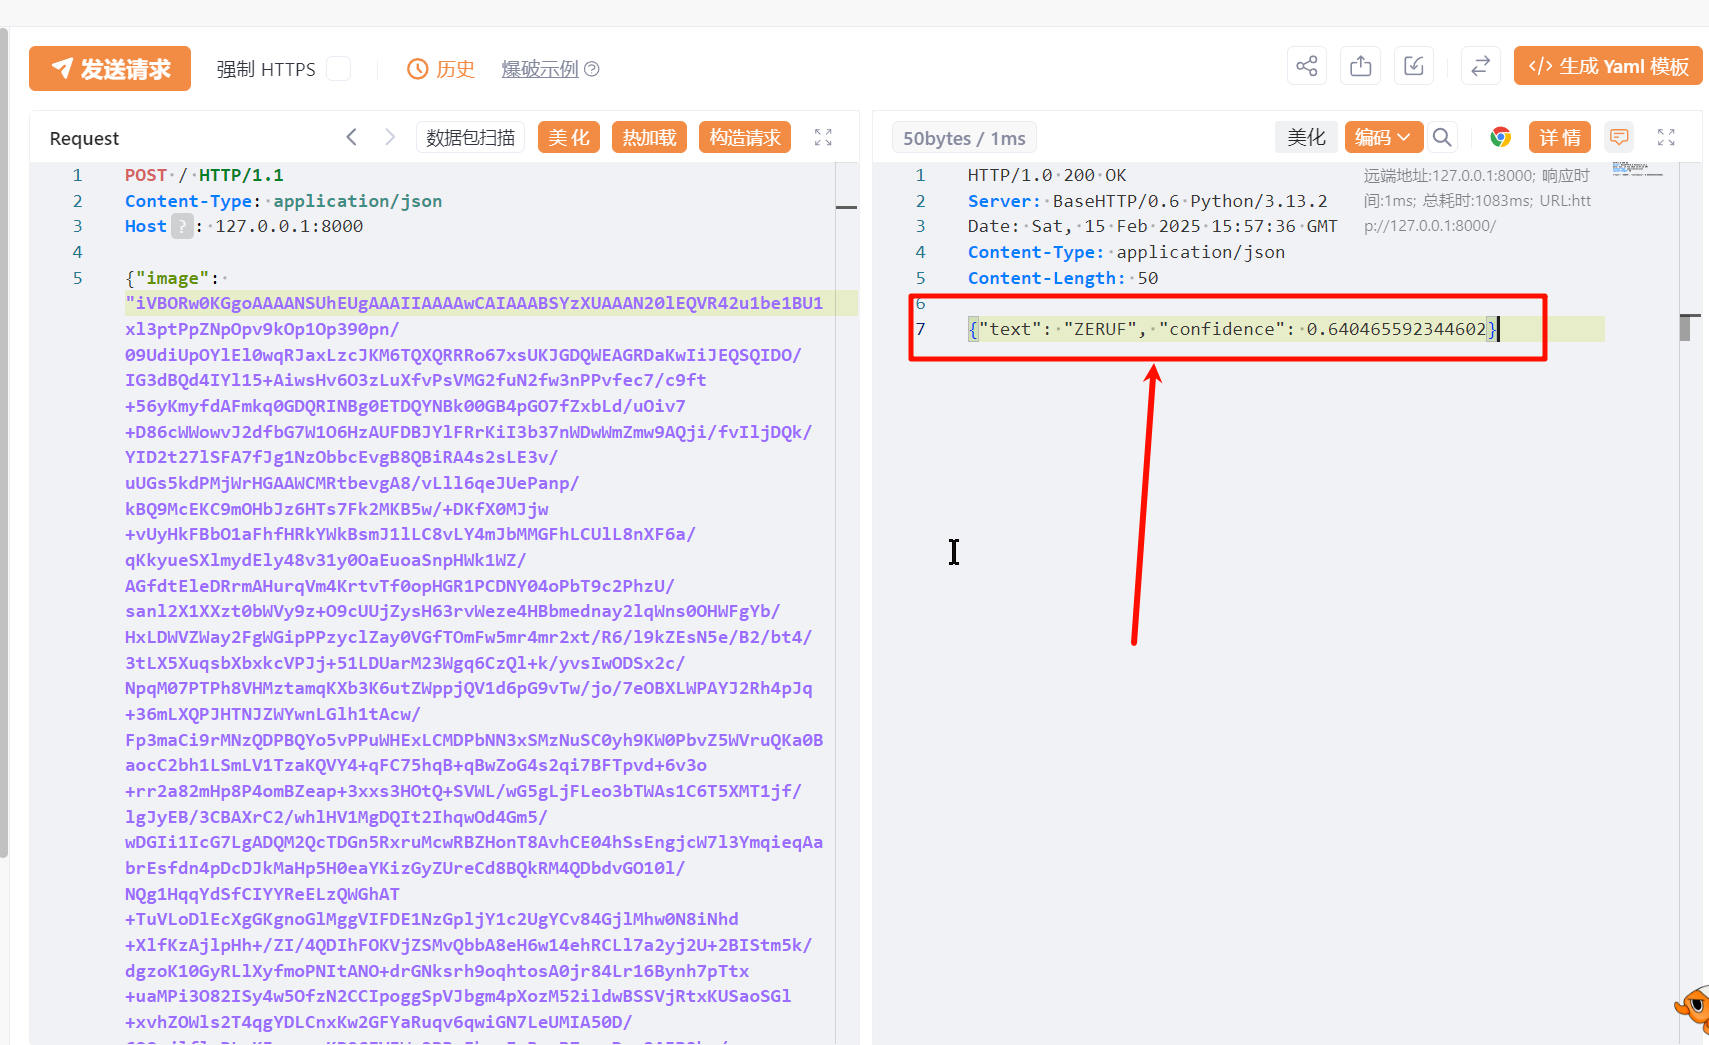Viewport: 1709px width, 1045px height.
Task: Click the swap arrows icon
Action: [x=1480, y=67]
